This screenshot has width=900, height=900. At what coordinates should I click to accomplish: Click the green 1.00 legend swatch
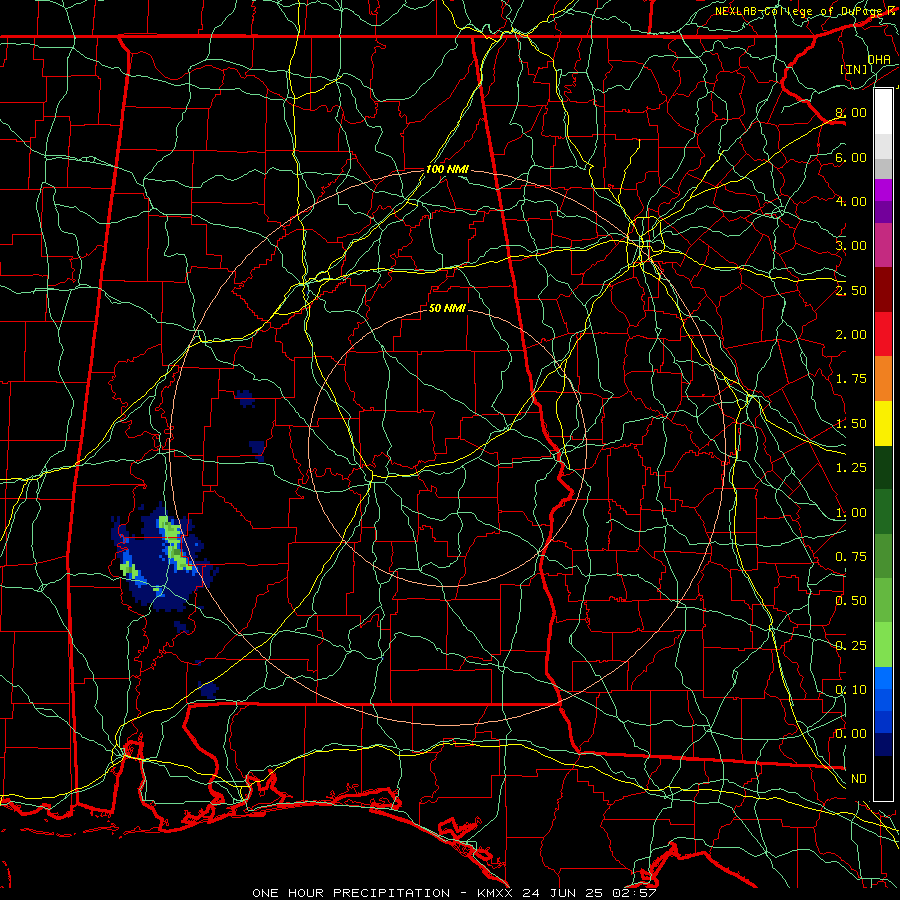pyautogui.click(x=883, y=511)
